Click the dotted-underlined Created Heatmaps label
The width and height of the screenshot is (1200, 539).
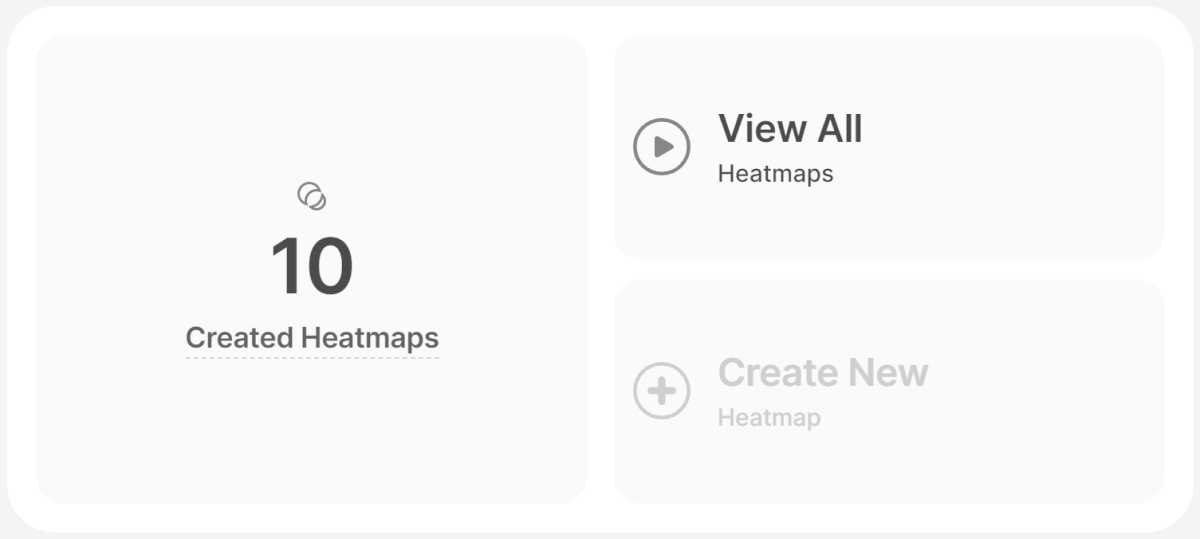point(312,338)
